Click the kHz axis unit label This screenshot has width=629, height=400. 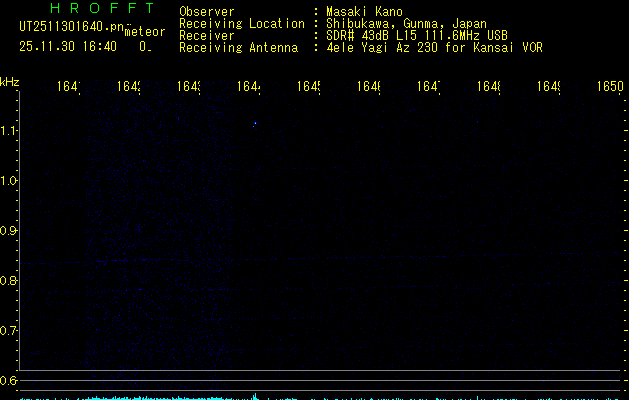10,82
